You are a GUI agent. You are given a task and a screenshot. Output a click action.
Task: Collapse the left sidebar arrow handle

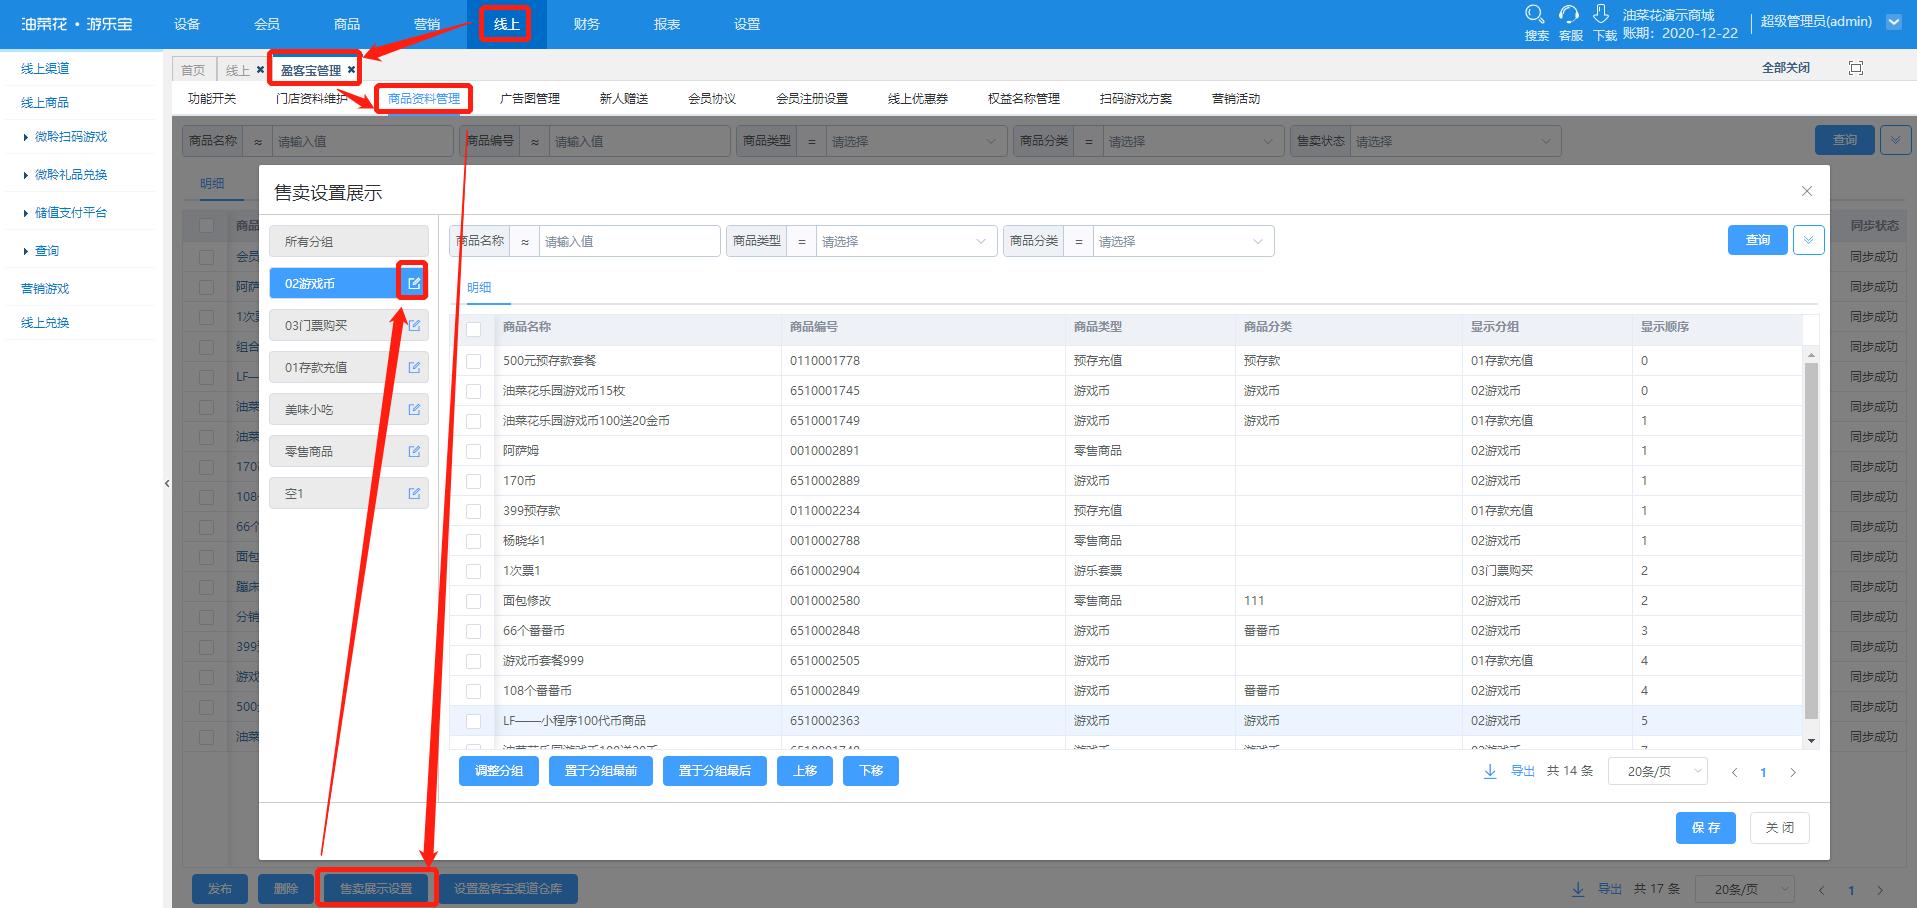[x=167, y=483]
